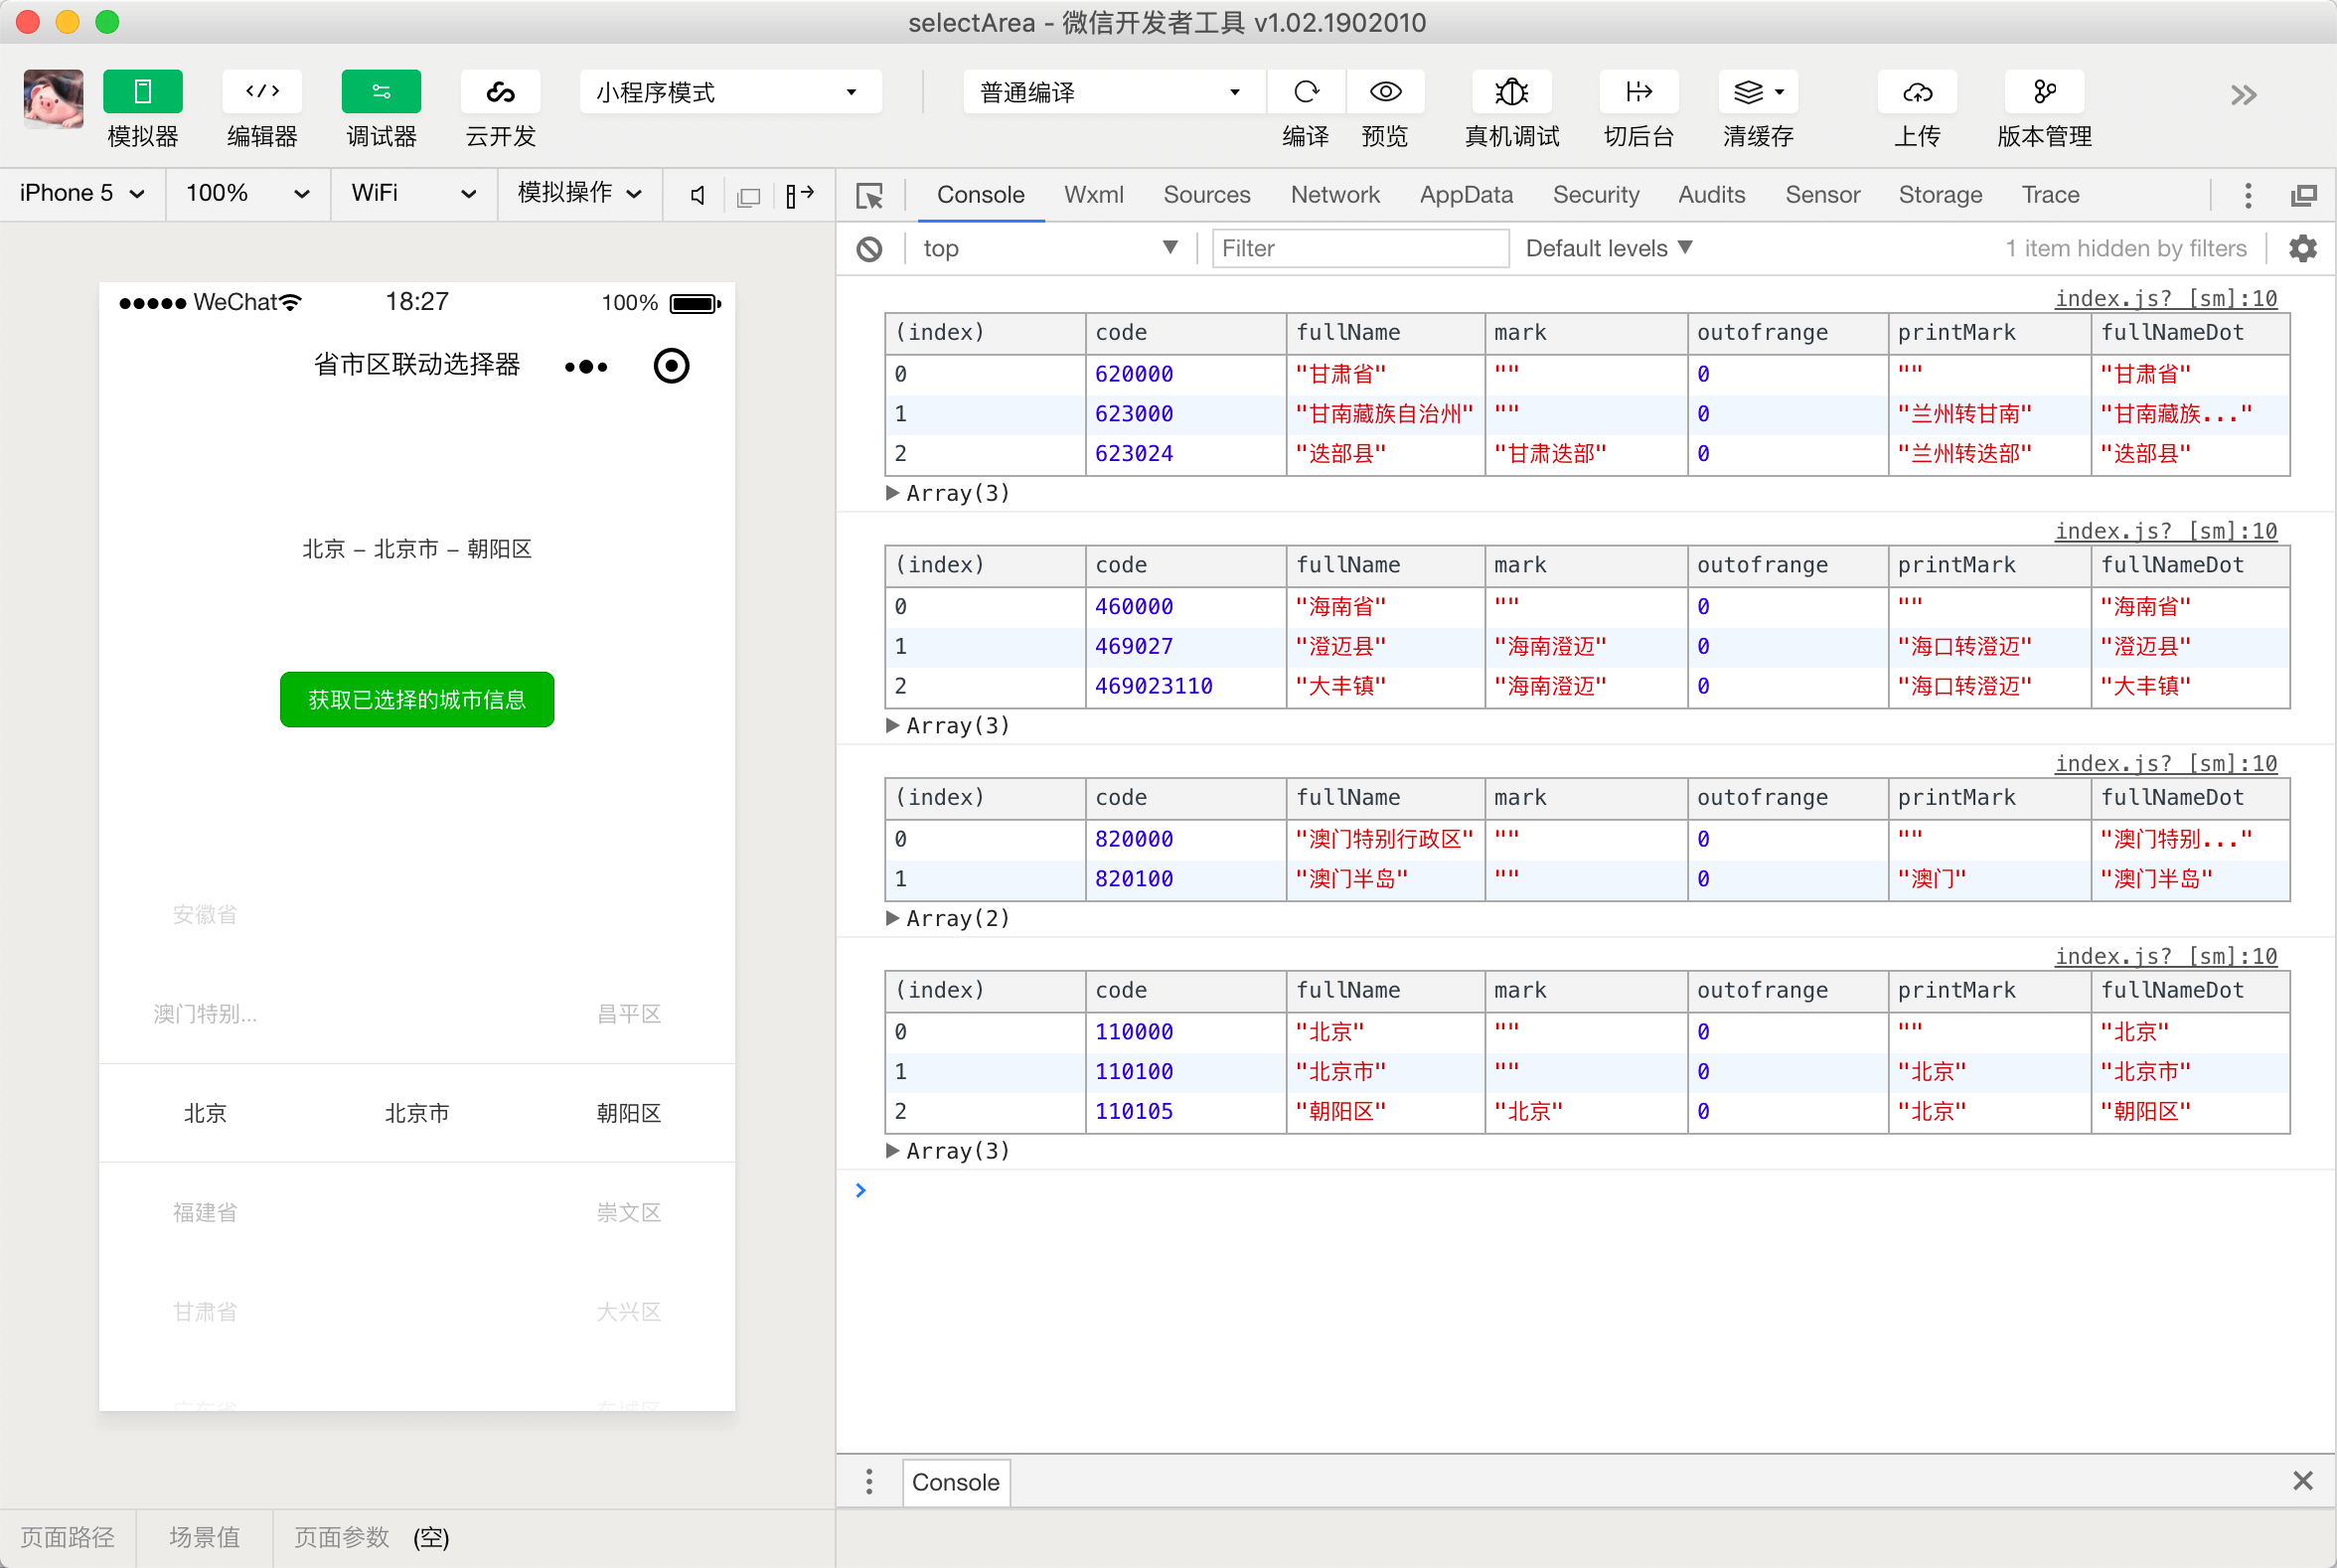
Task: Open version management icon
Action: [x=2044, y=92]
